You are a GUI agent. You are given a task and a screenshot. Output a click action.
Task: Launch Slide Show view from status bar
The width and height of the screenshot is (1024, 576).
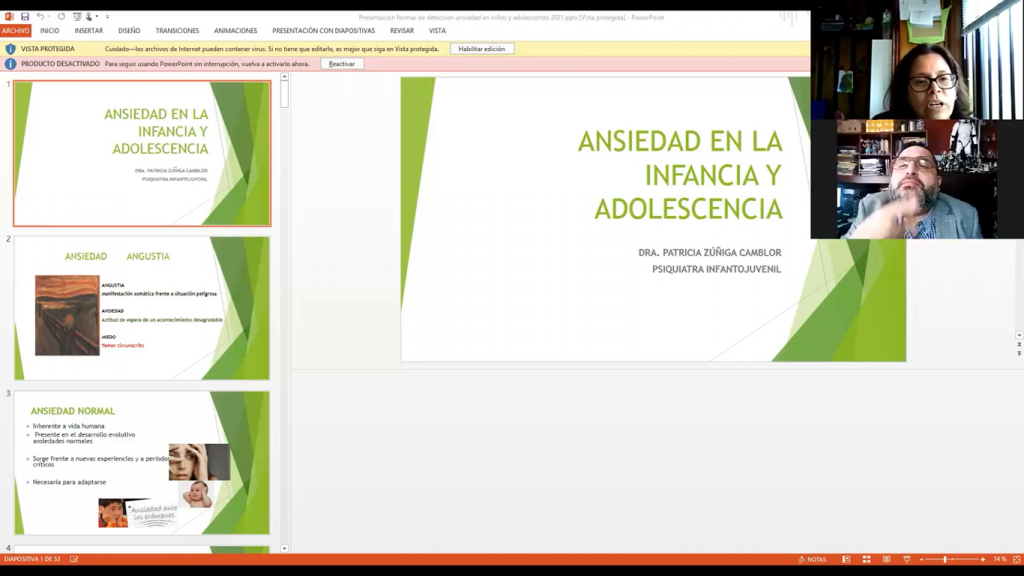point(906,559)
